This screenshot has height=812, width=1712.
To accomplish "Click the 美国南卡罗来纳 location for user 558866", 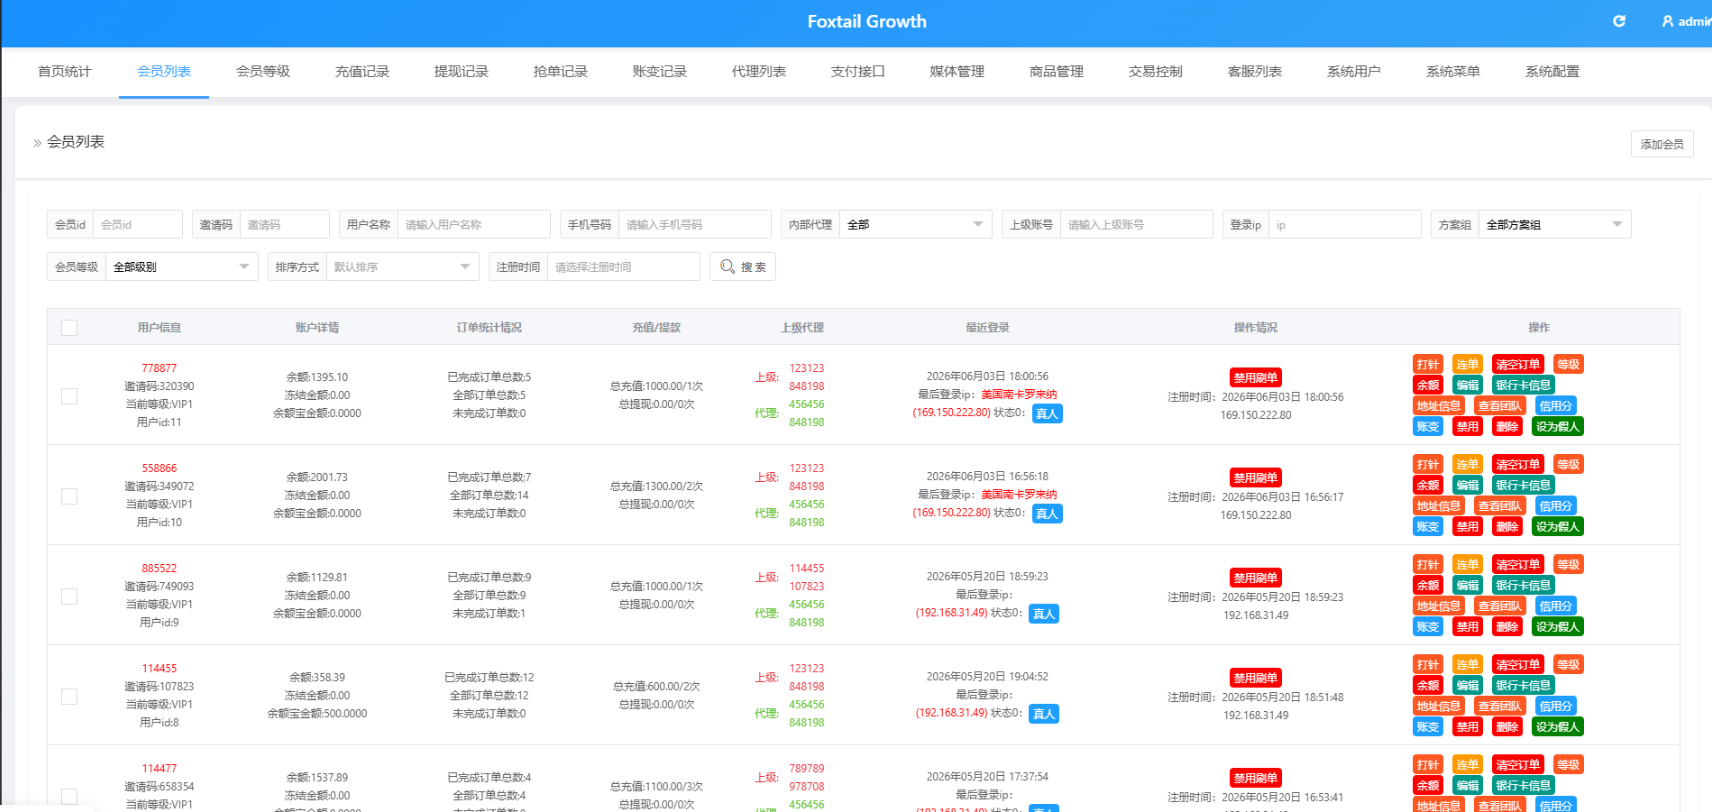I will click(1019, 494).
